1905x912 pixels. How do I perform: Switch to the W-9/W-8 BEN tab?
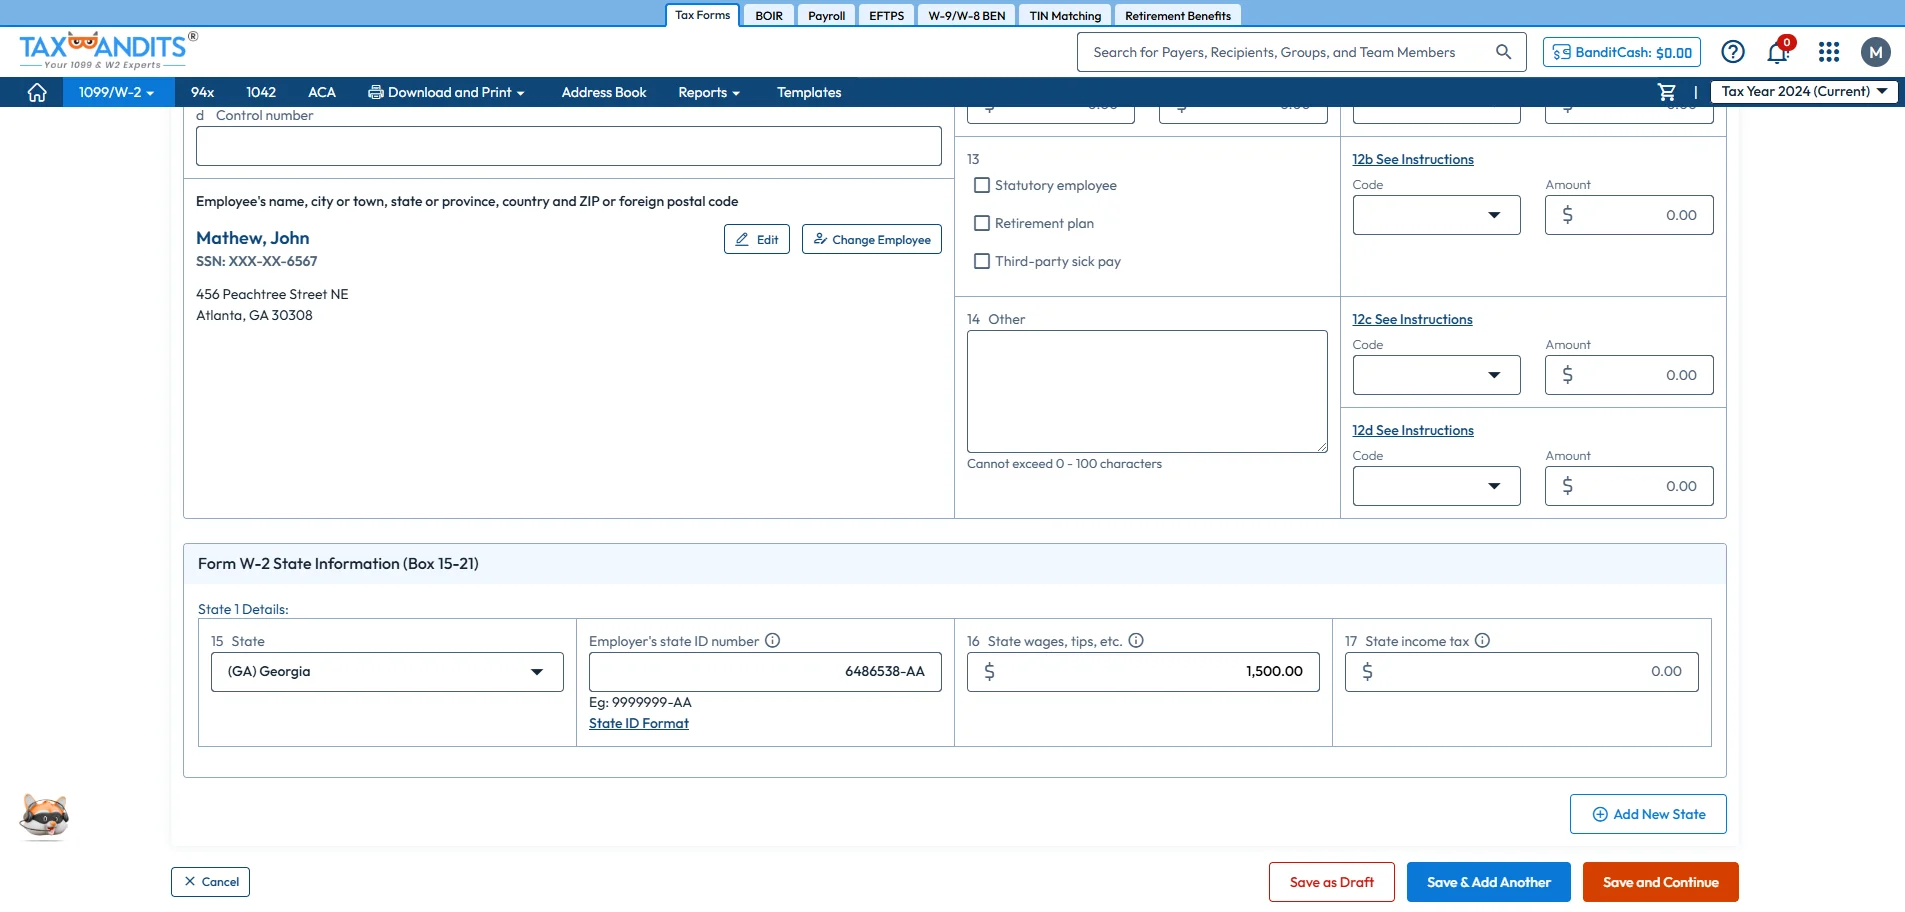967,15
